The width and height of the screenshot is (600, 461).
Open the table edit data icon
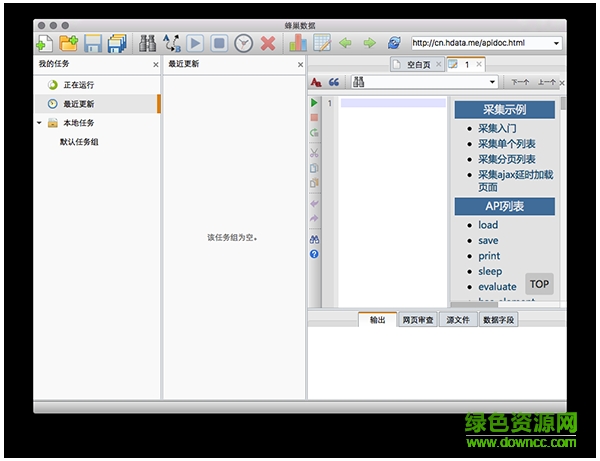(322, 43)
